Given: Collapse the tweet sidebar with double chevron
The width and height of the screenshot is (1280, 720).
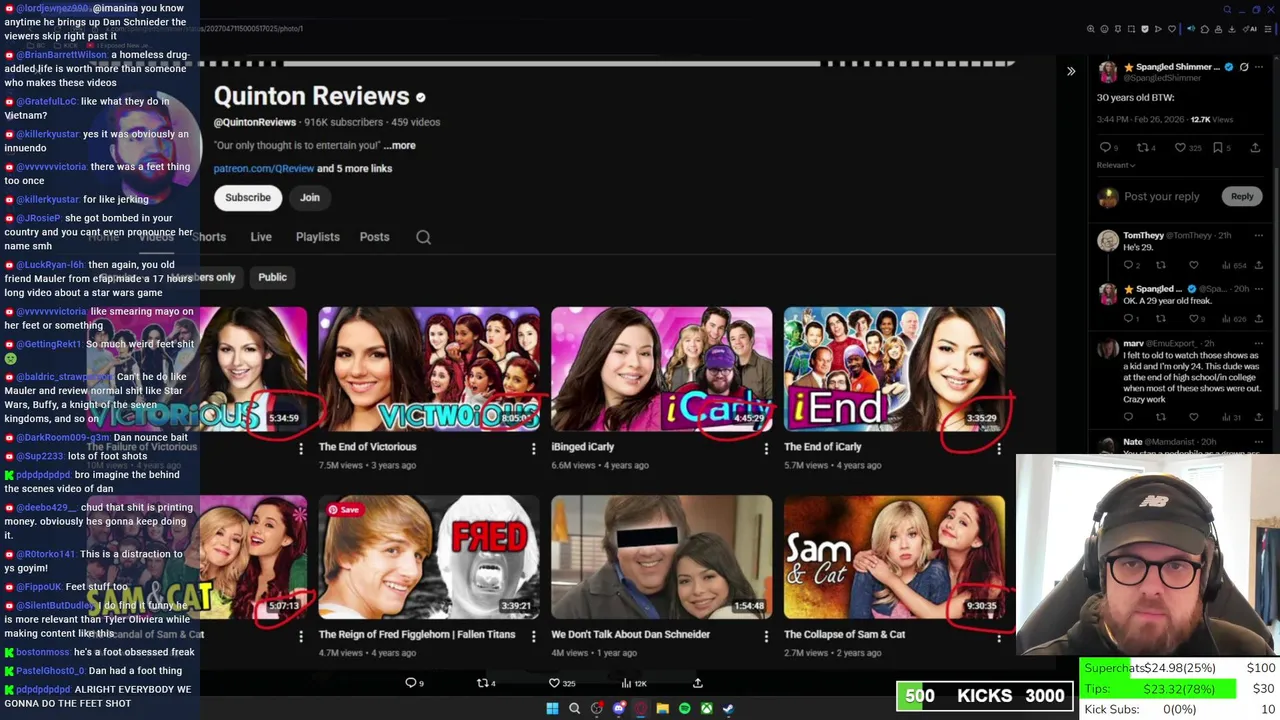Looking at the screenshot, I should pyautogui.click(x=1071, y=71).
